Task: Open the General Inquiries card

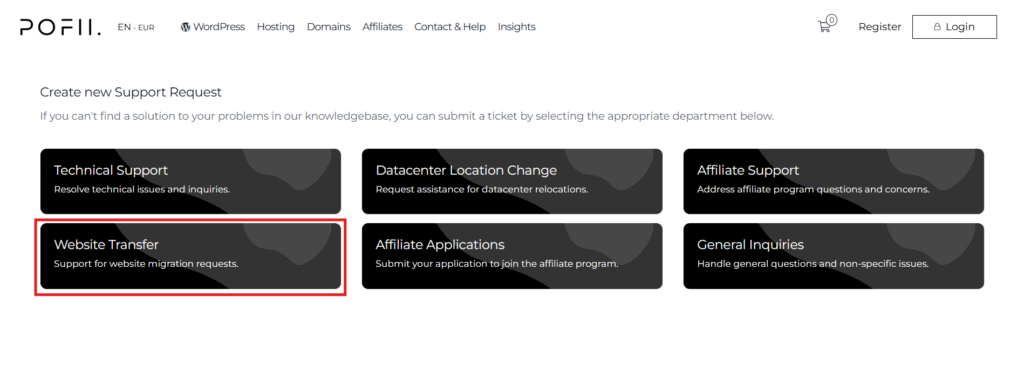Action: coord(833,256)
